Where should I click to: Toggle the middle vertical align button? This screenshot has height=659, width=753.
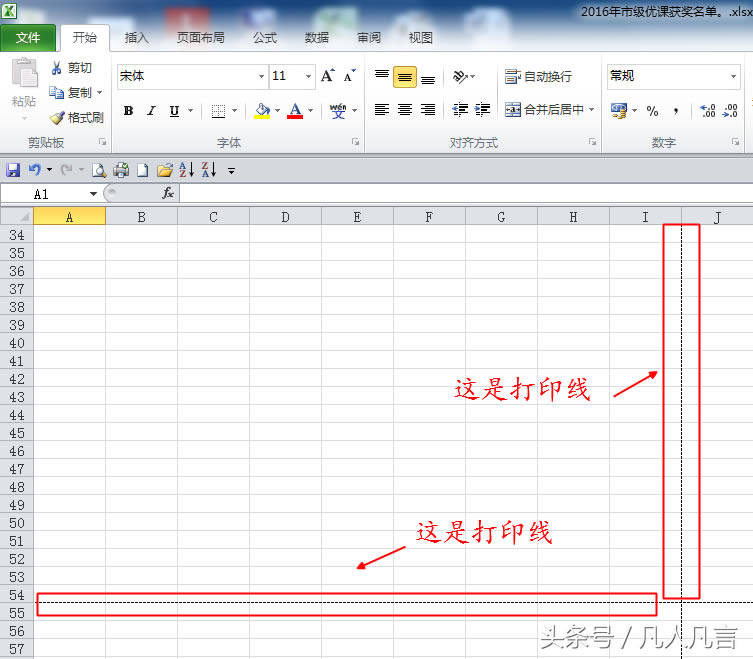[x=405, y=77]
